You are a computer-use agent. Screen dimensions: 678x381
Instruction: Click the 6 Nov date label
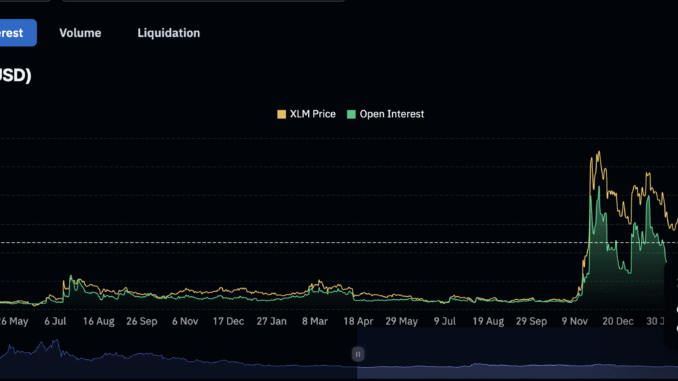point(185,321)
